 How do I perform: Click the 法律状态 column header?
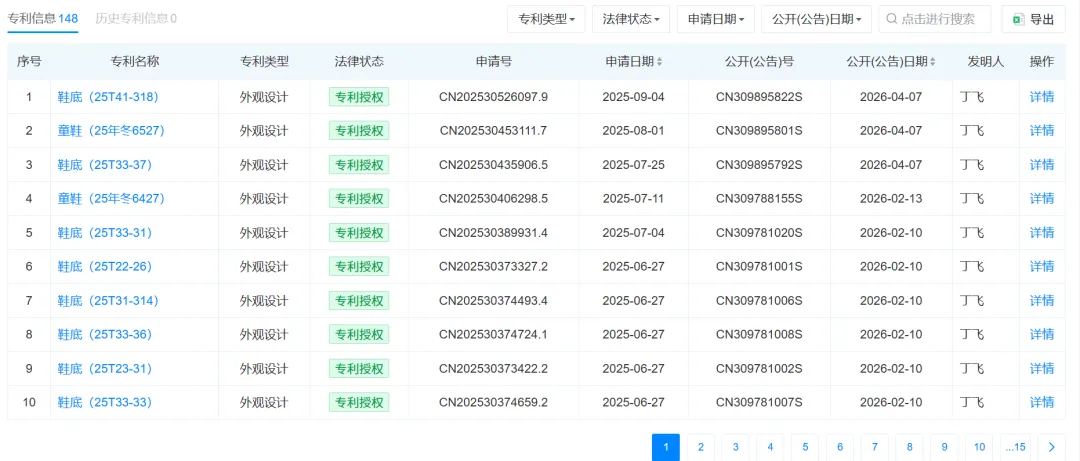coord(359,62)
